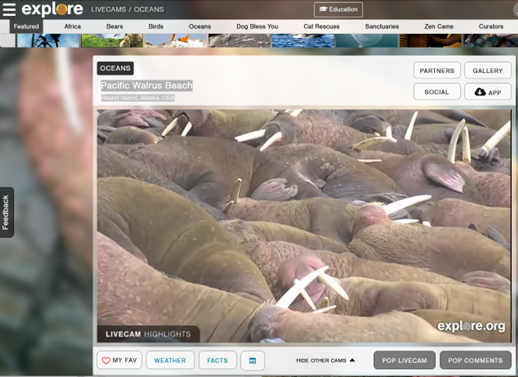Click the cloud download APP button

(x=488, y=92)
